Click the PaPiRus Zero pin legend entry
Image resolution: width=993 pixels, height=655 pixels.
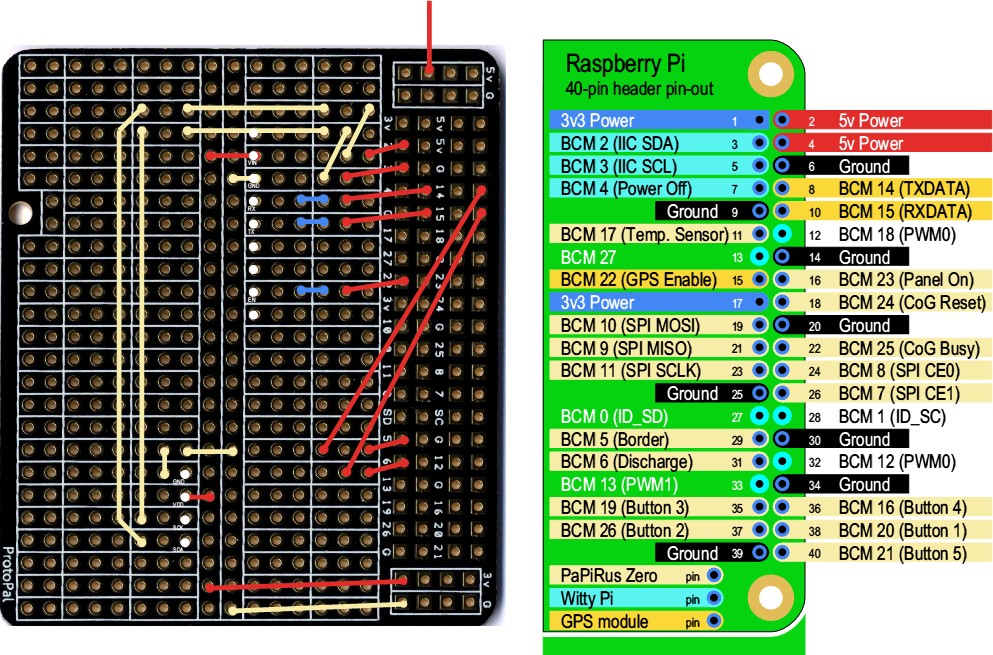[x=636, y=575]
